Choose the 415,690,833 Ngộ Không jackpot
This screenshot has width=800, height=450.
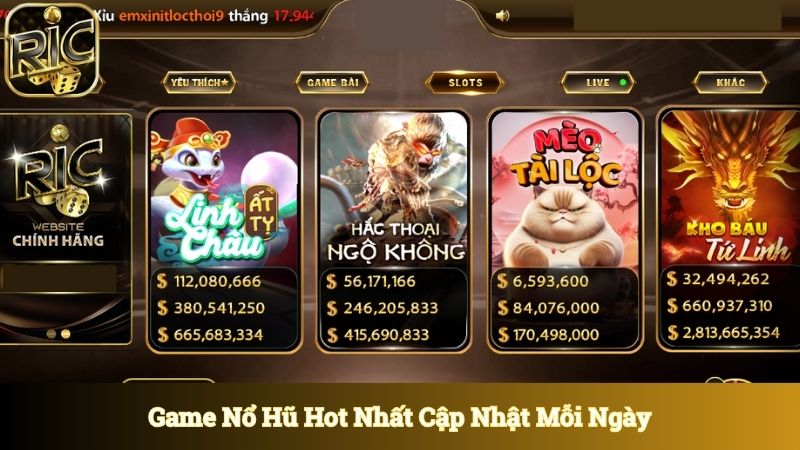click(378, 335)
